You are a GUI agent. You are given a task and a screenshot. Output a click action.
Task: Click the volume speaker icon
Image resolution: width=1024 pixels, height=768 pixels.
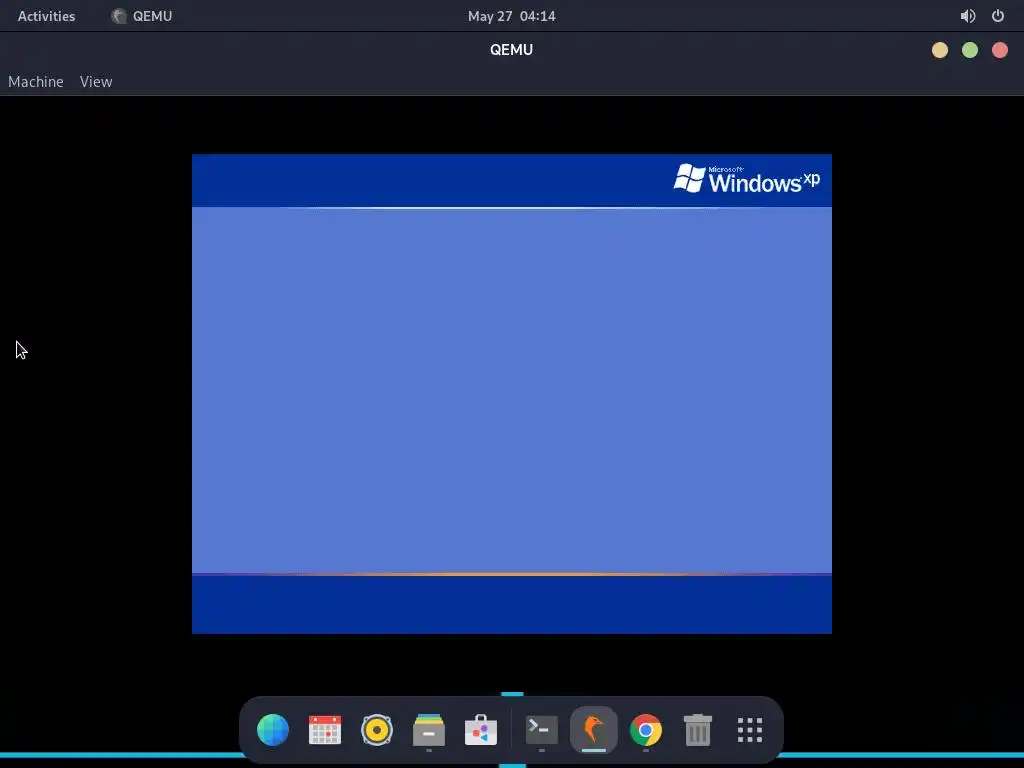[968, 16]
